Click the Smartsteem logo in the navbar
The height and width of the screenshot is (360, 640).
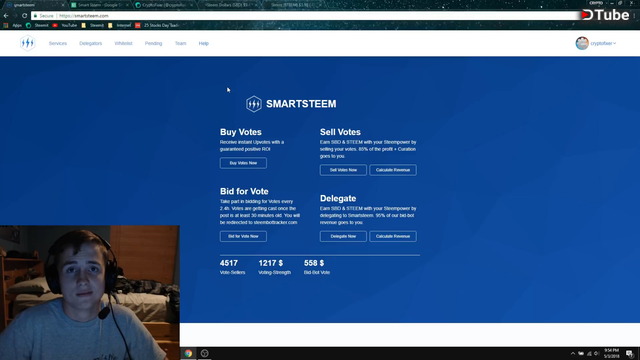tap(27, 43)
